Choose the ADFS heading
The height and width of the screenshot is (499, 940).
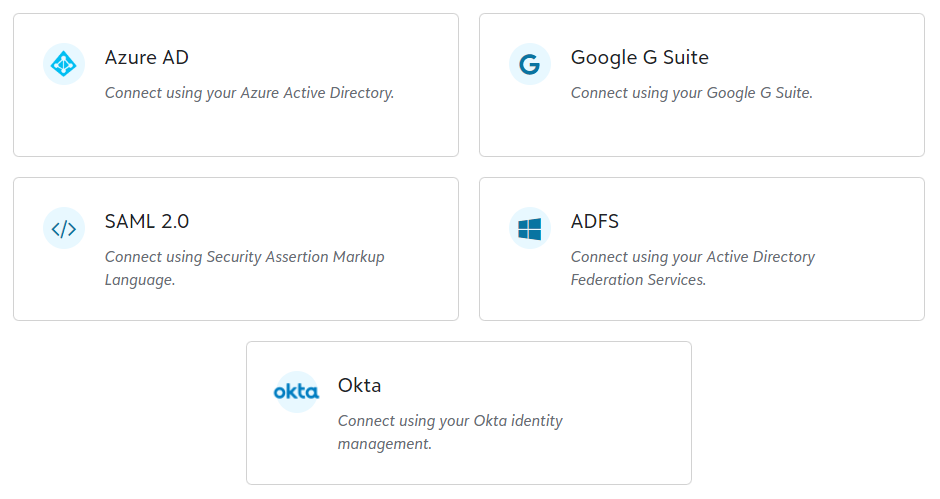(595, 222)
